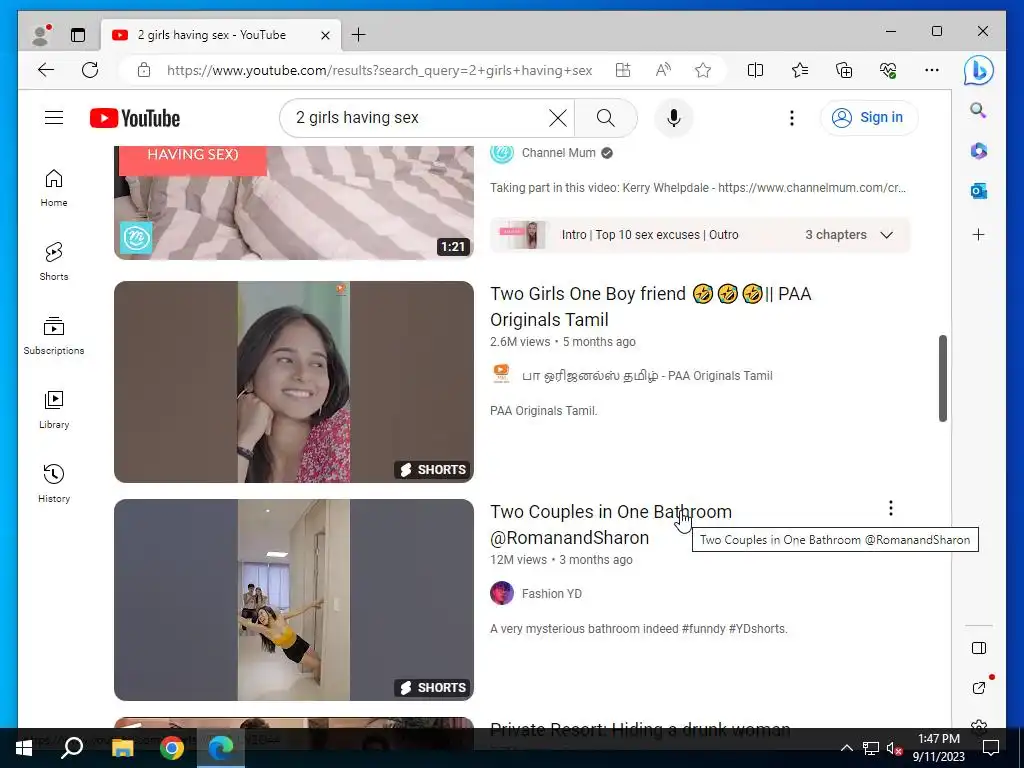Go to the YouTube logo home page
This screenshot has height=768, width=1024.
point(135,118)
